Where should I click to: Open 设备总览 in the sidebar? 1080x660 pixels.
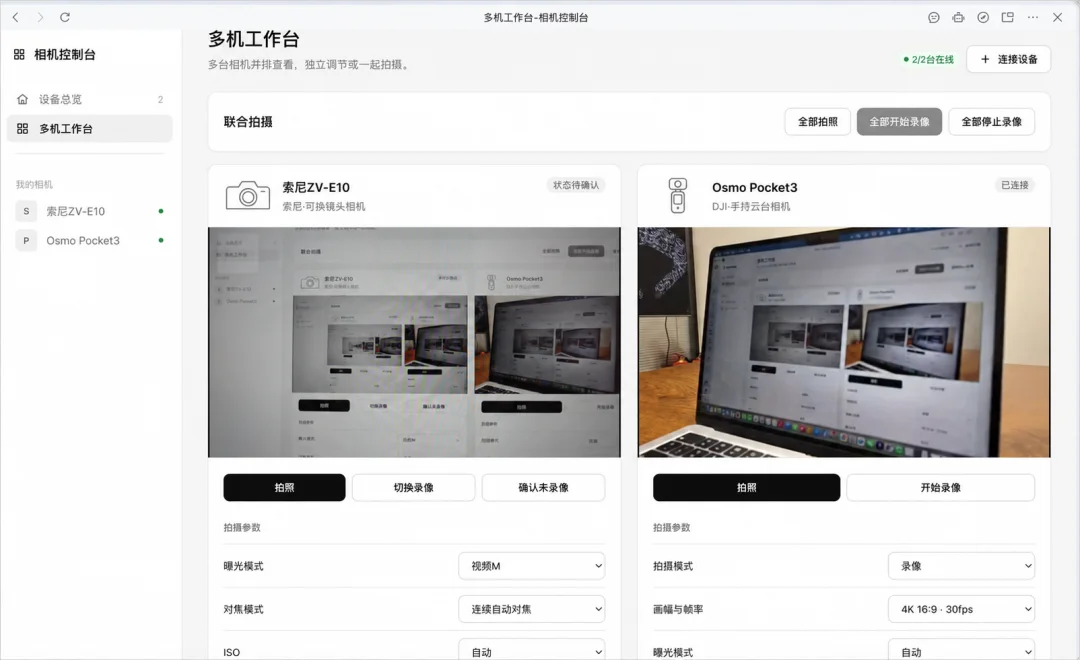tap(90, 99)
